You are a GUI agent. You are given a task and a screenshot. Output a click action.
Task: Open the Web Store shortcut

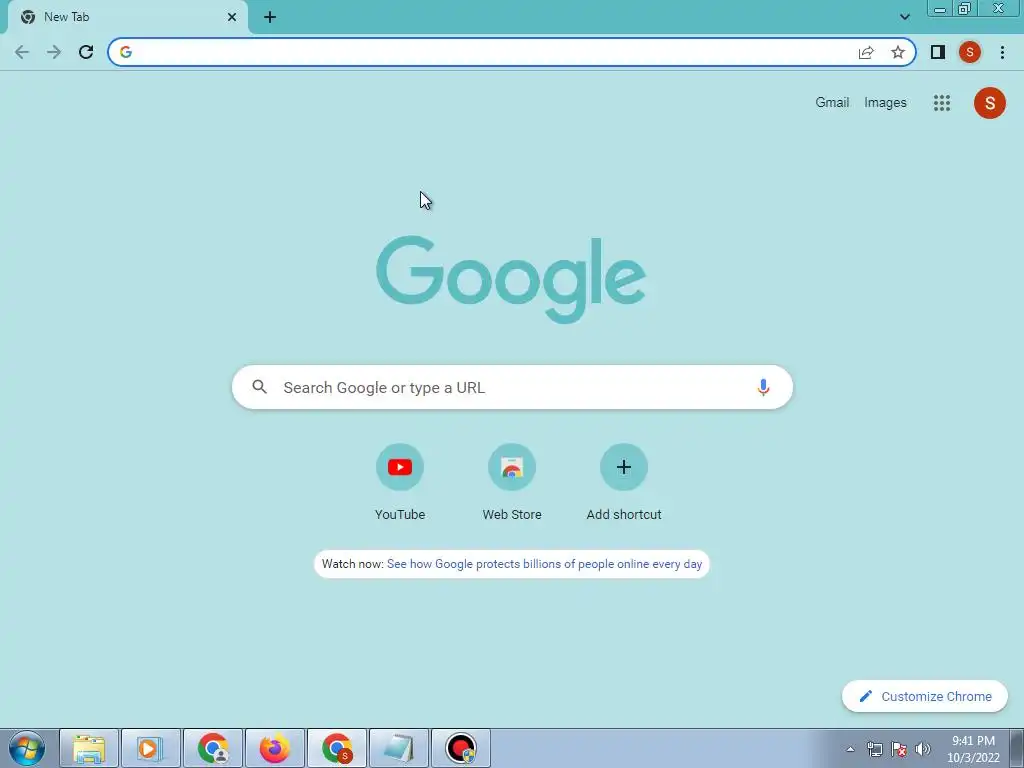point(512,482)
